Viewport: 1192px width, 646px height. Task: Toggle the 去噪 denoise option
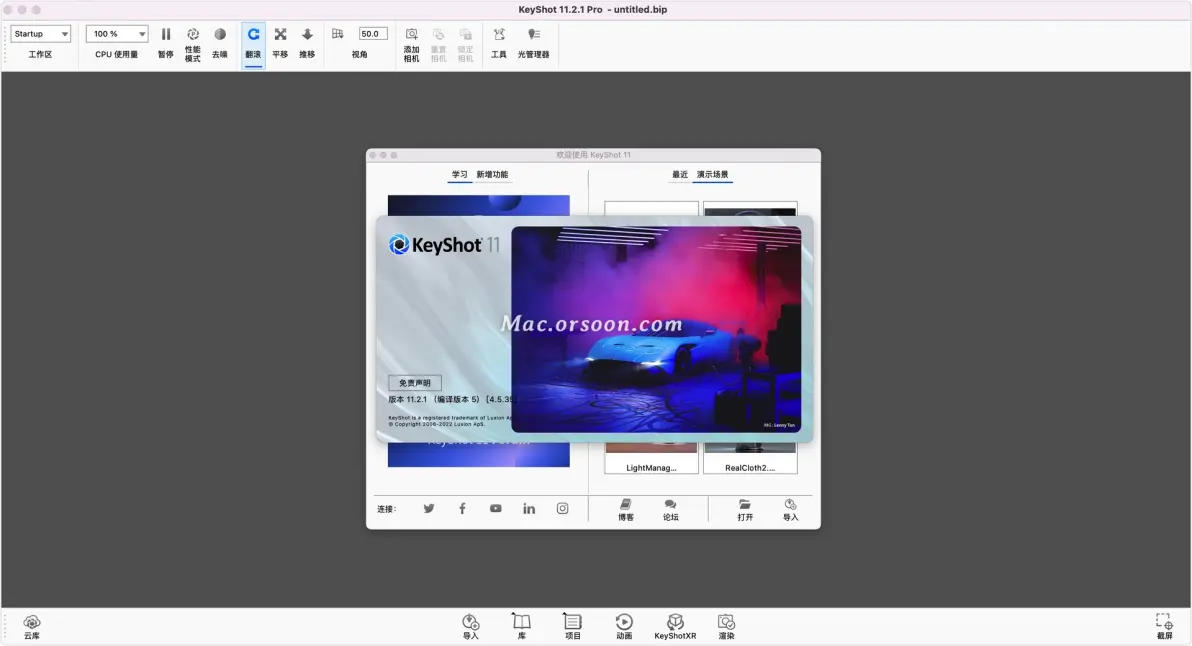click(220, 43)
